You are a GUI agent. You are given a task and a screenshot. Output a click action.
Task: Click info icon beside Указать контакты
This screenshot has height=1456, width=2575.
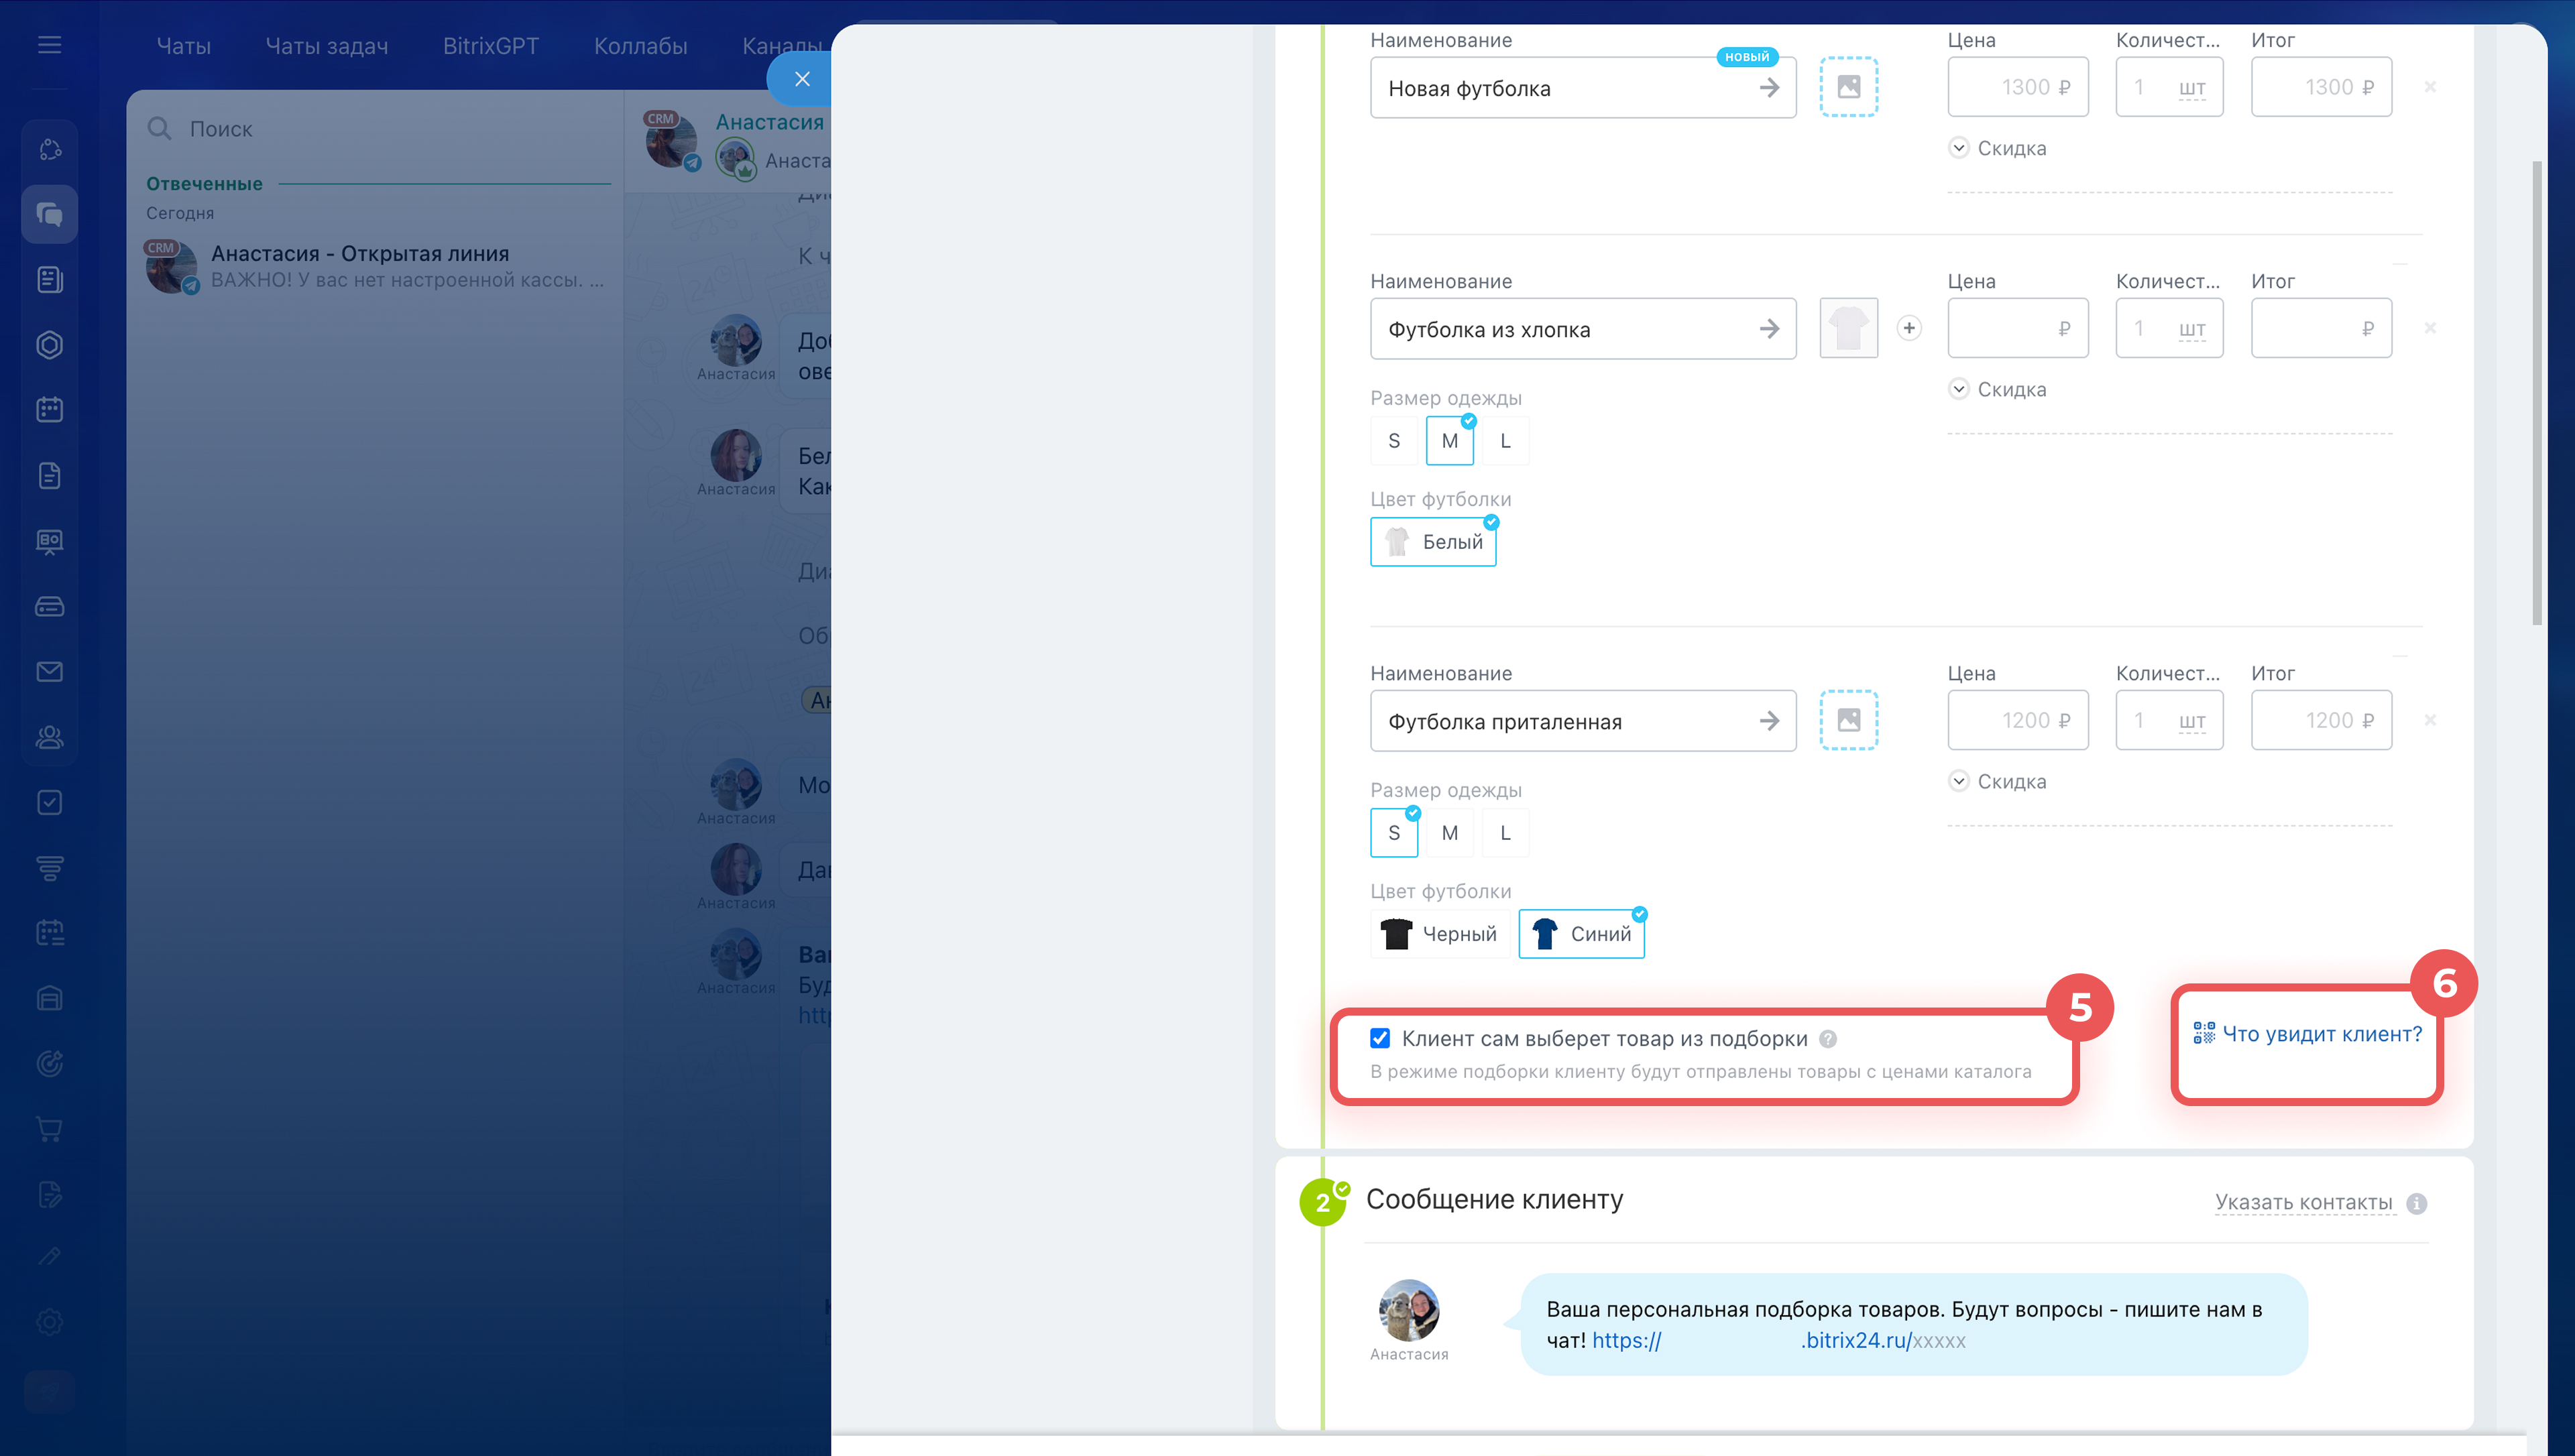(x=2416, y=1203)
